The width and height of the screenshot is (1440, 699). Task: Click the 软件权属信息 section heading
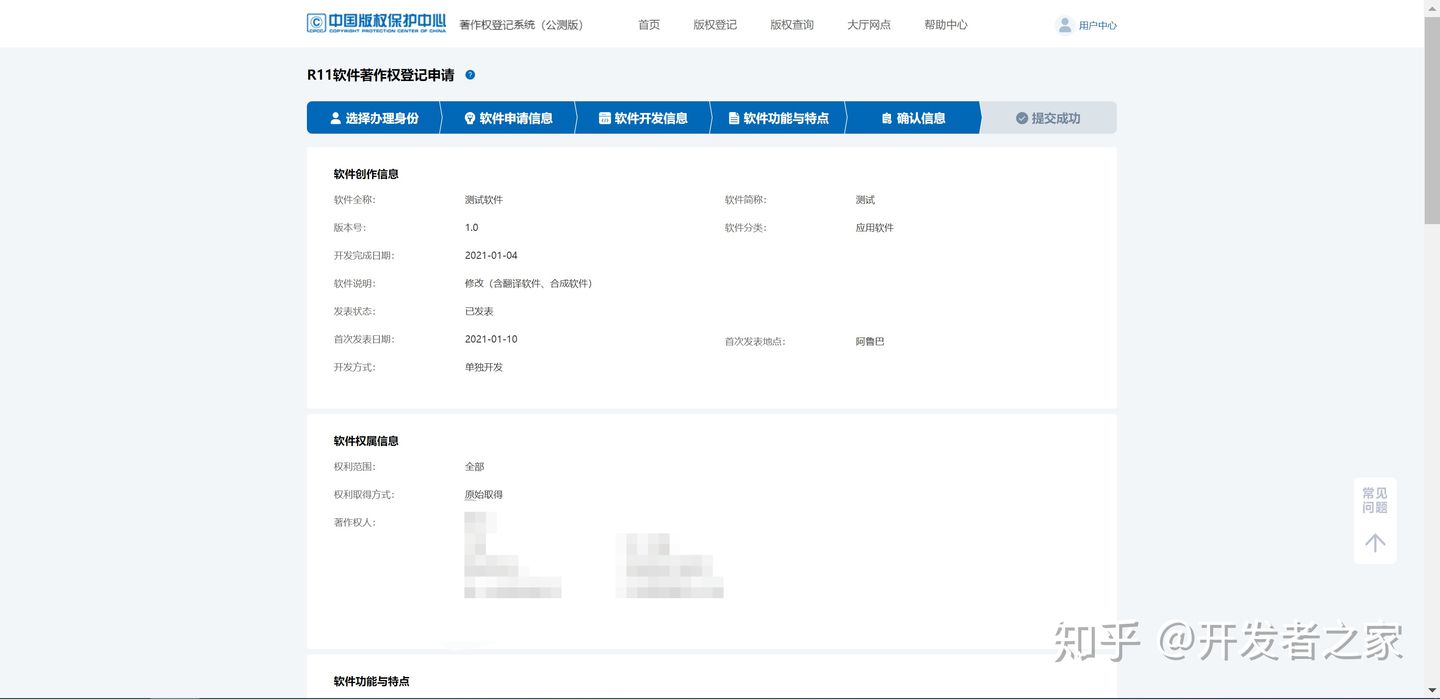(x=366, y=441)
